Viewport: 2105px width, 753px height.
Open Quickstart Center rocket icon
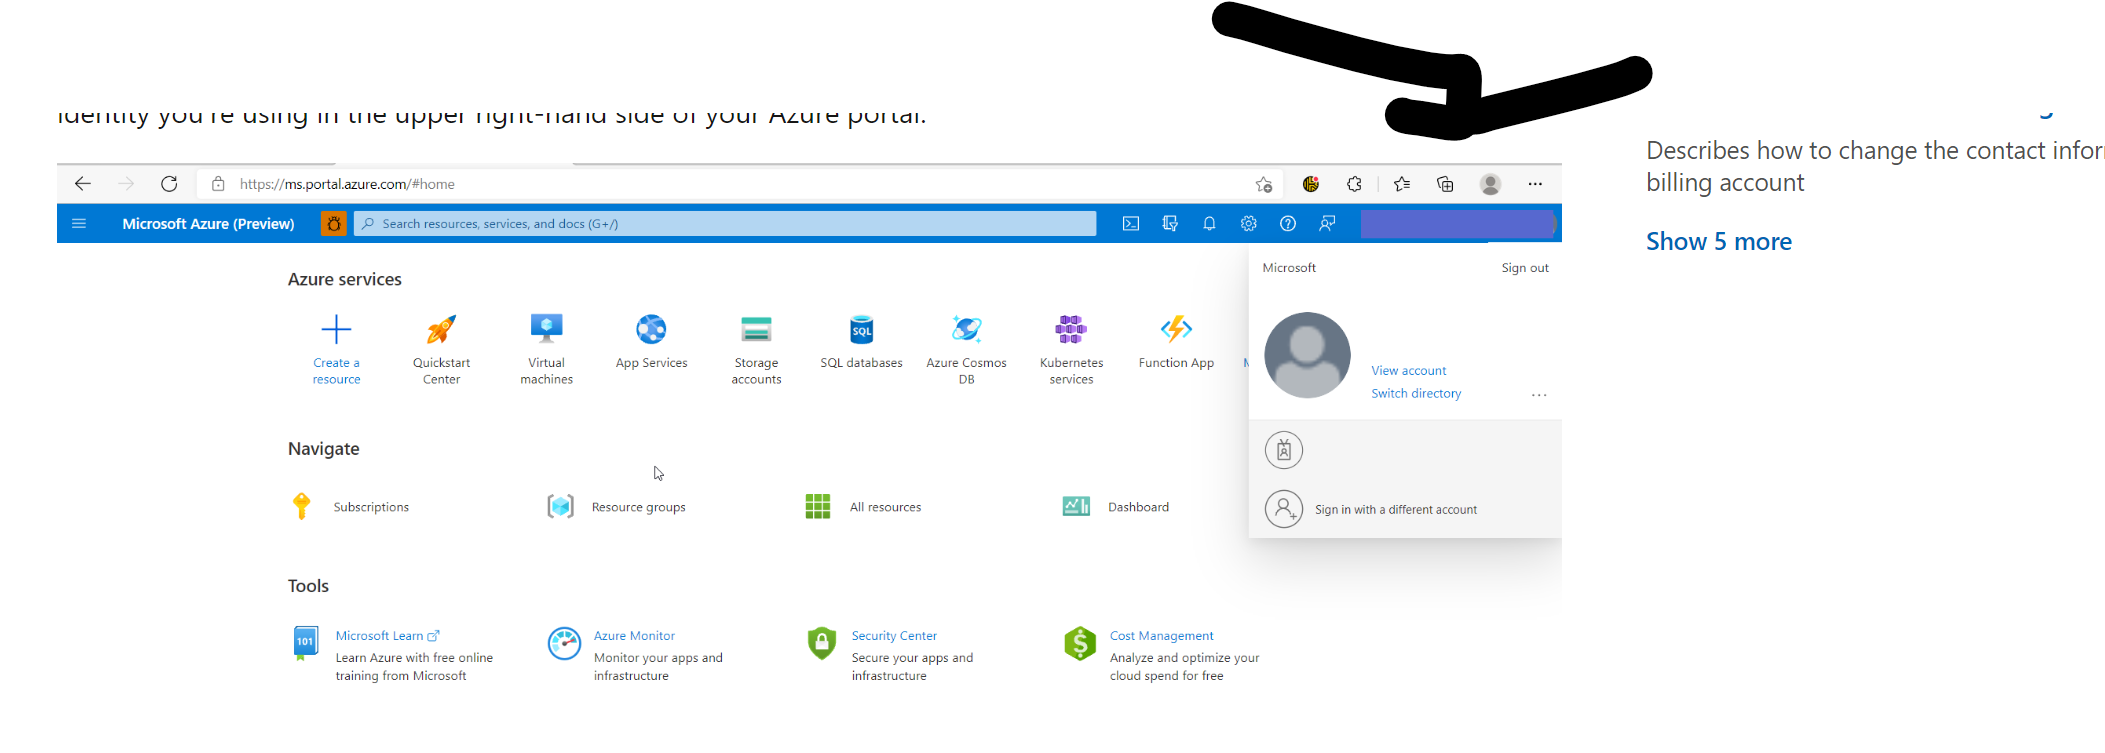point(441,329)
